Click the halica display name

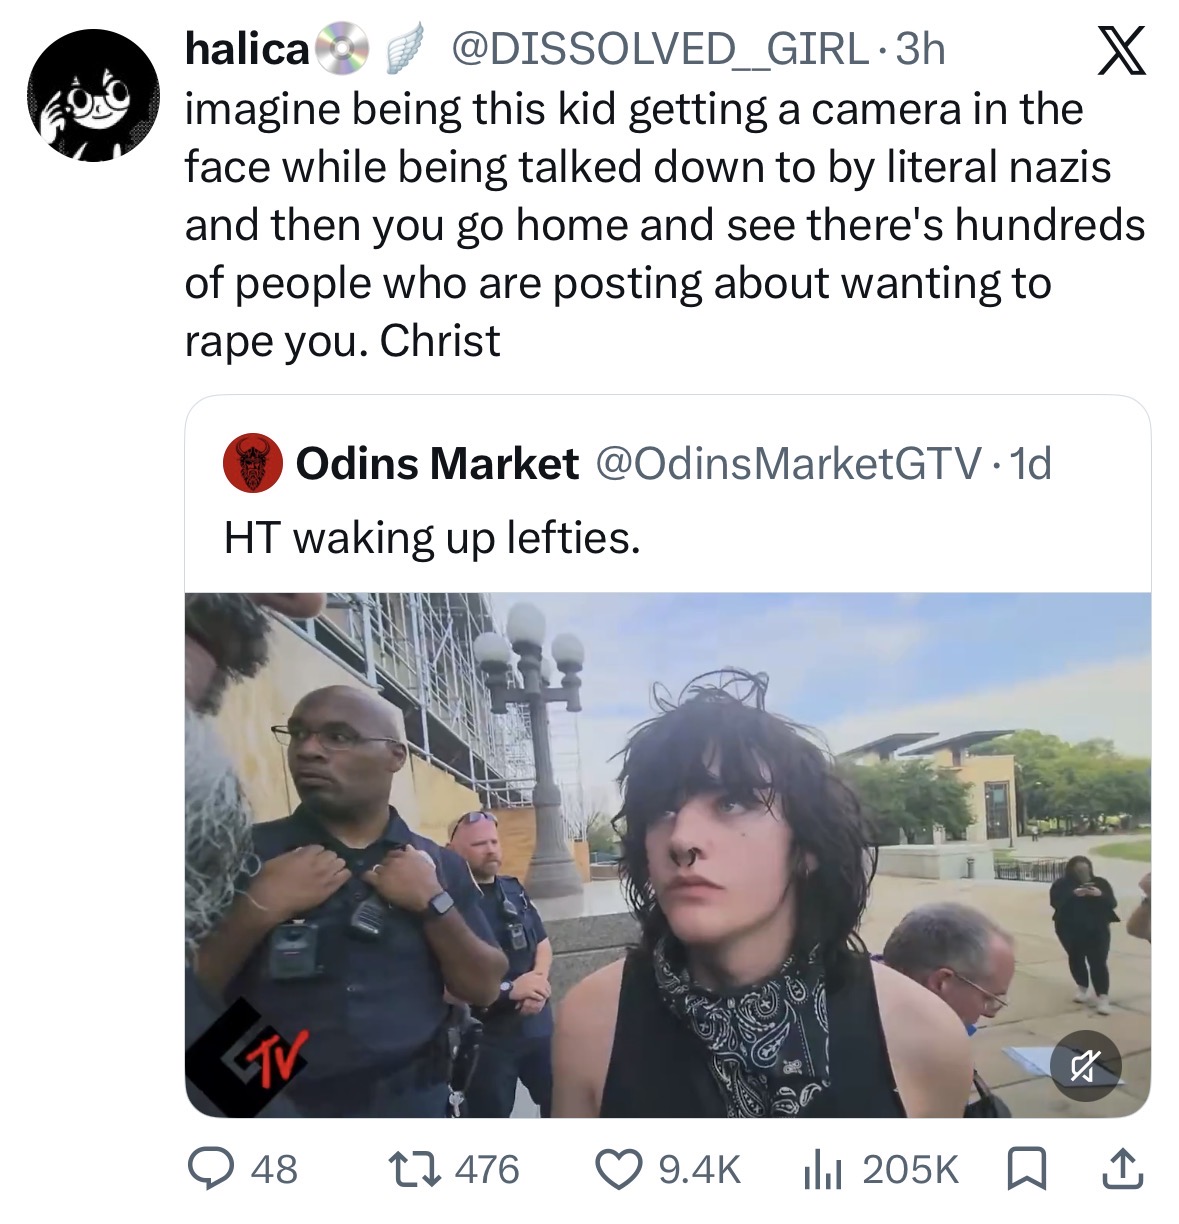pyautogui.click(x=247, y=49)
